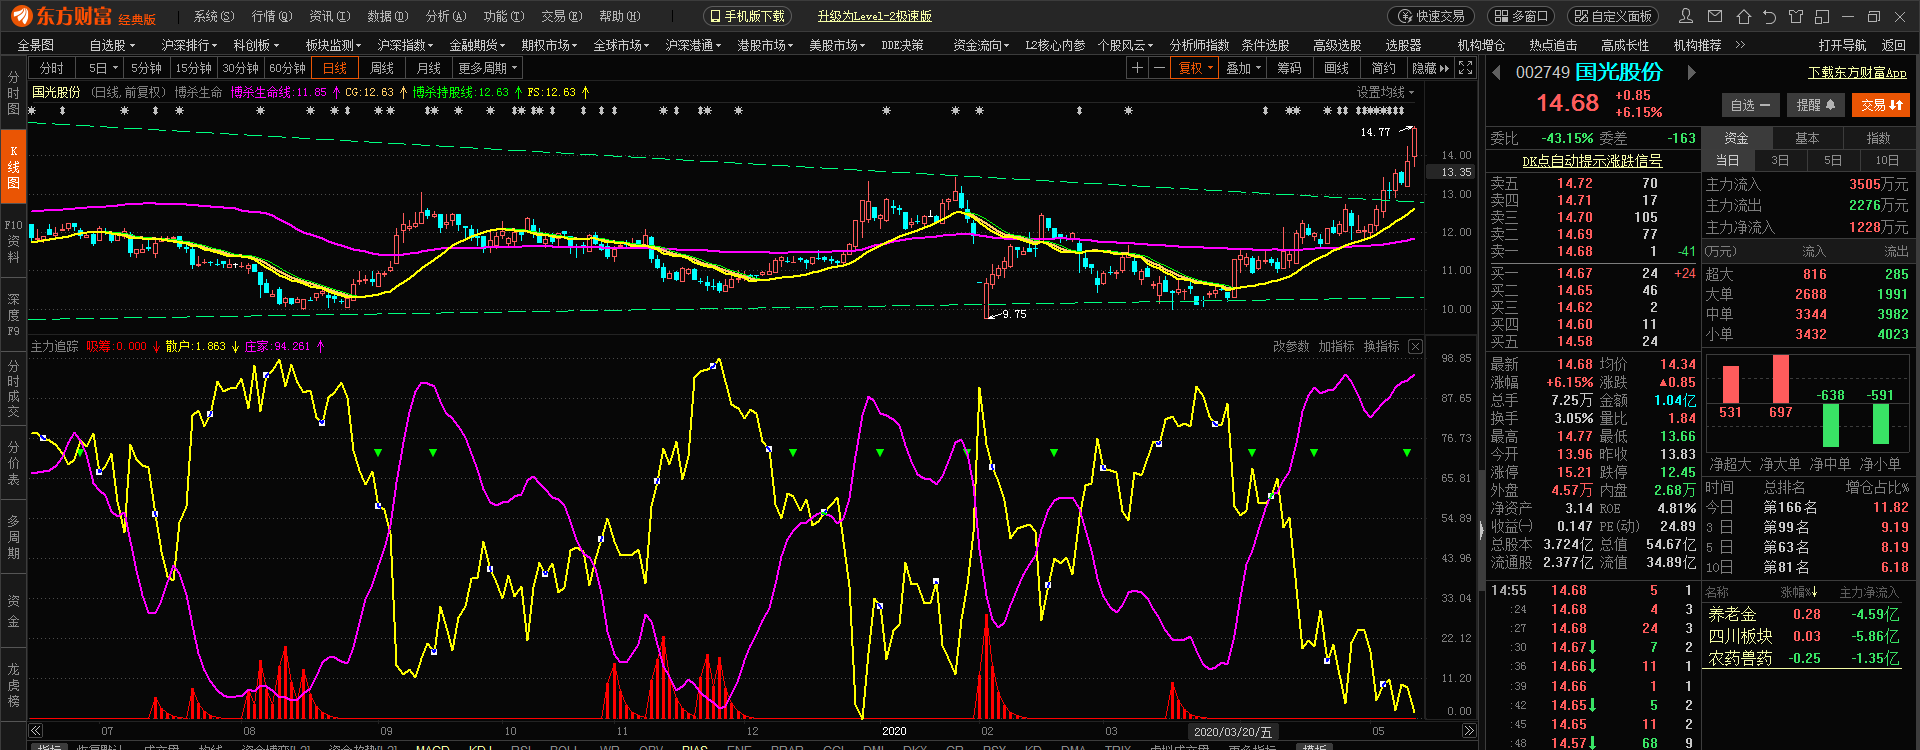Screen dimensions: 1920x750
Task: Click 升级为Level-2极速版 link
Action: 874,16
